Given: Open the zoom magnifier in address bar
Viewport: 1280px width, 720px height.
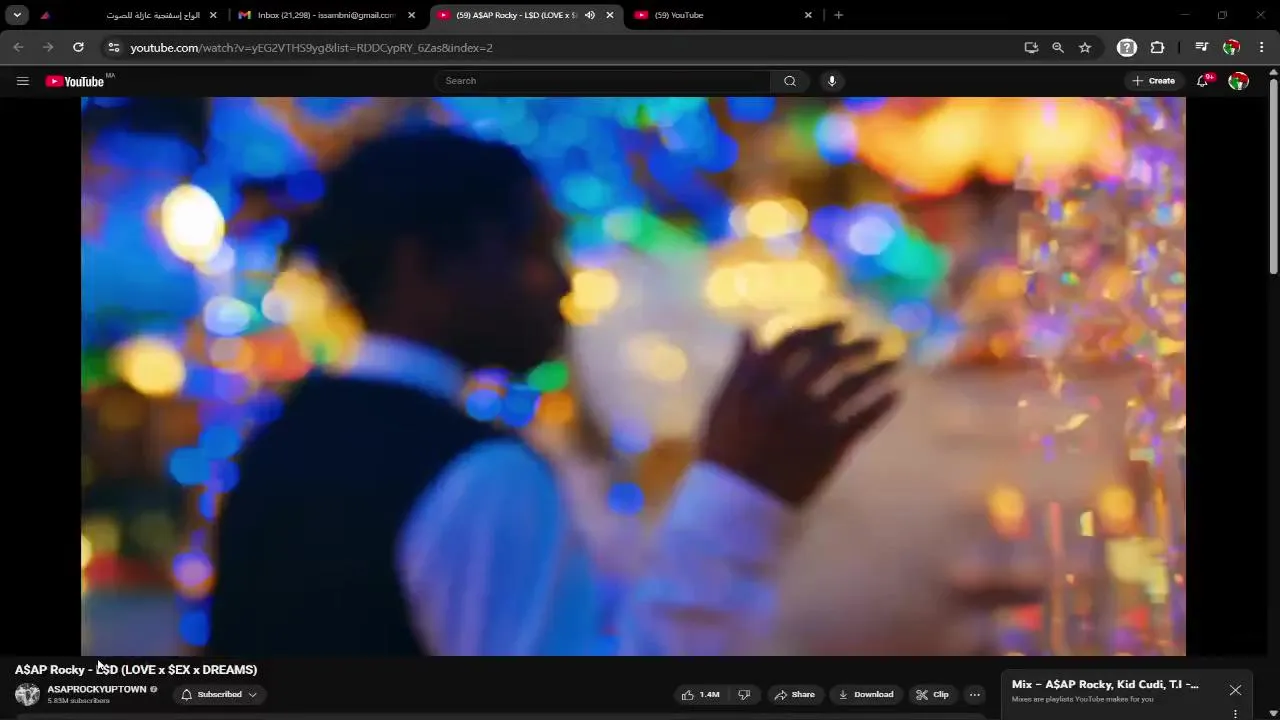Looking at the screenshot, I should pos(1058,47).
